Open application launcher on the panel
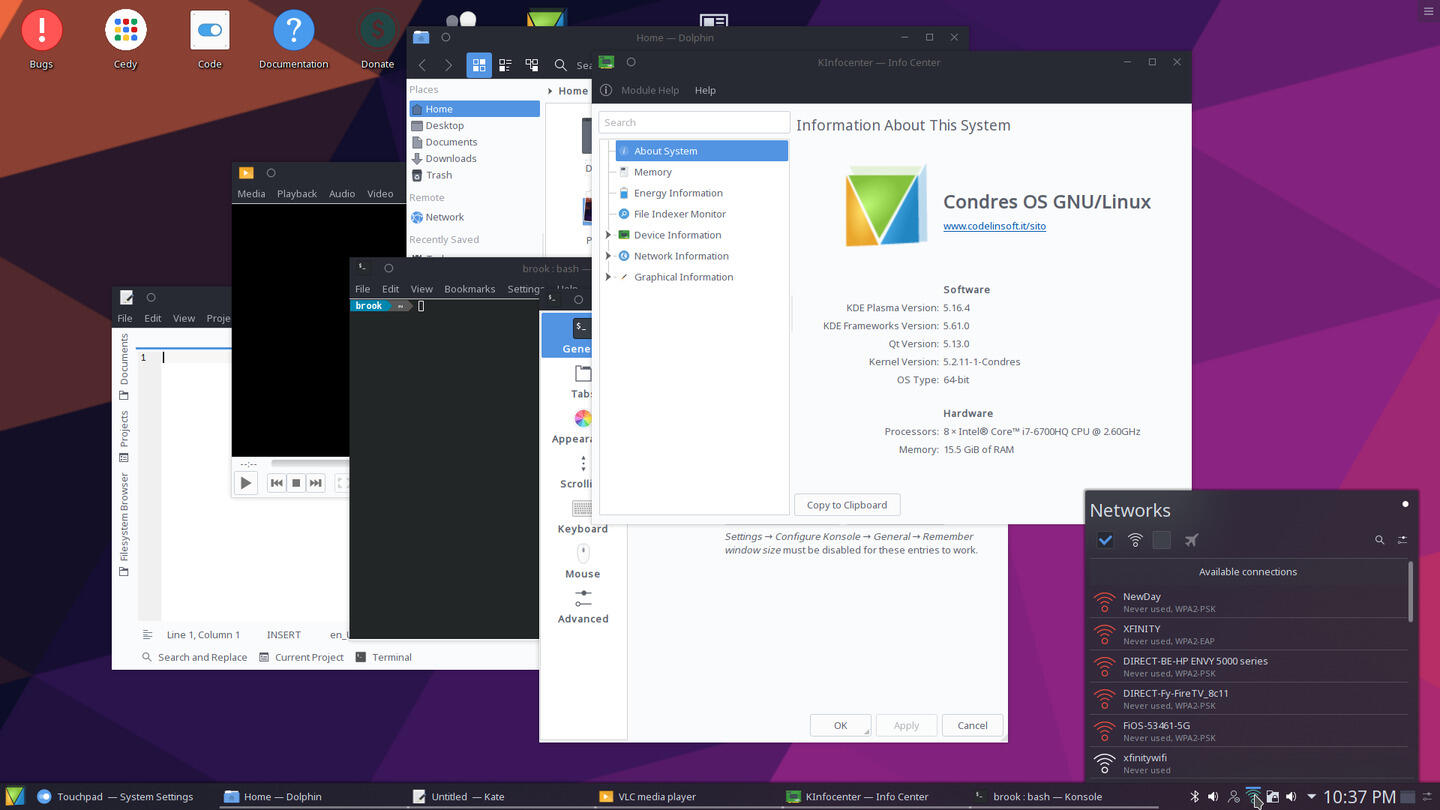This screenshot has height=810, width=1440. [x=14, y=797]
